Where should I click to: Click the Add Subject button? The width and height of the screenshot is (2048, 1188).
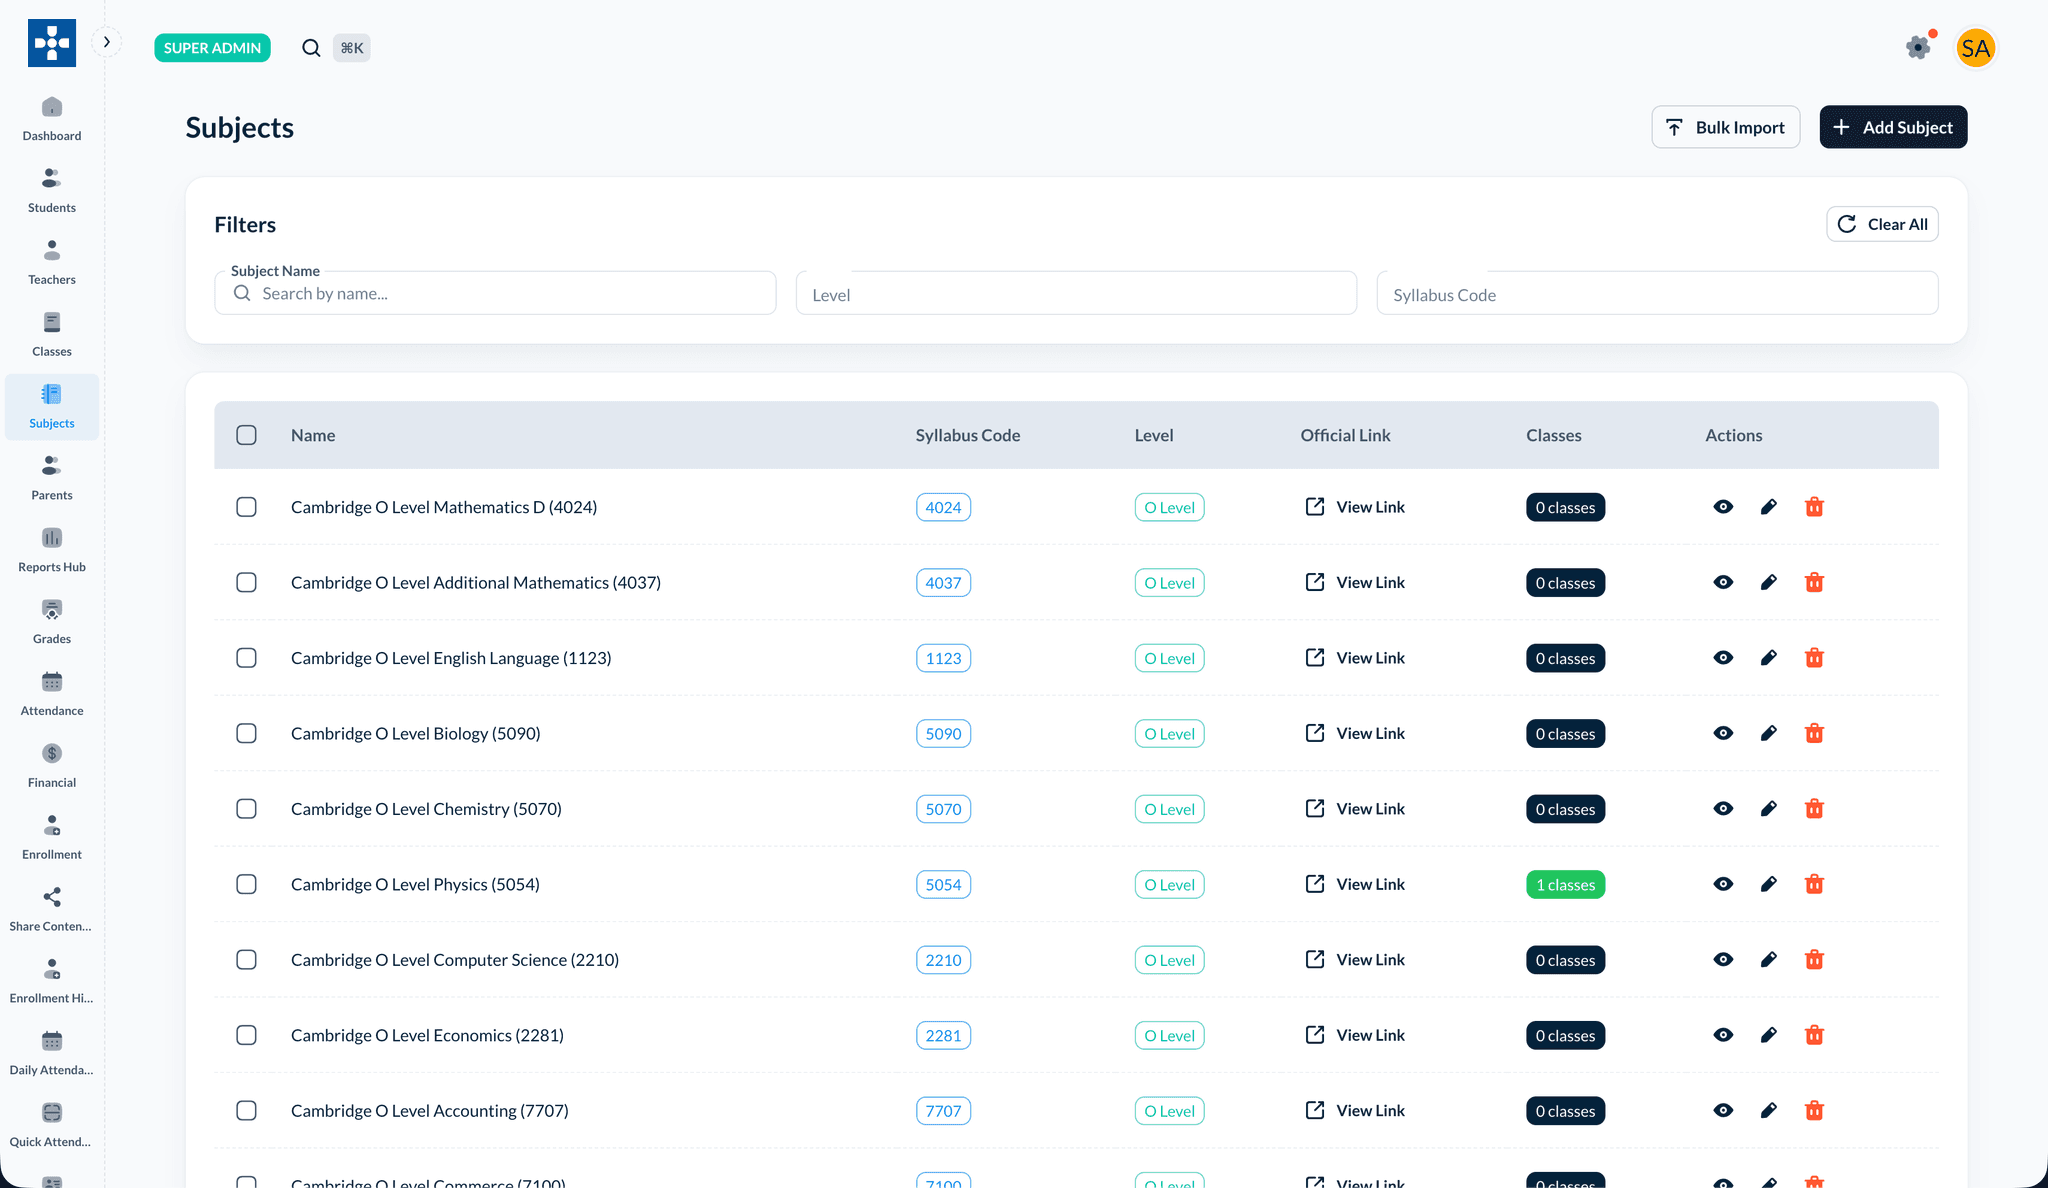1893,127
